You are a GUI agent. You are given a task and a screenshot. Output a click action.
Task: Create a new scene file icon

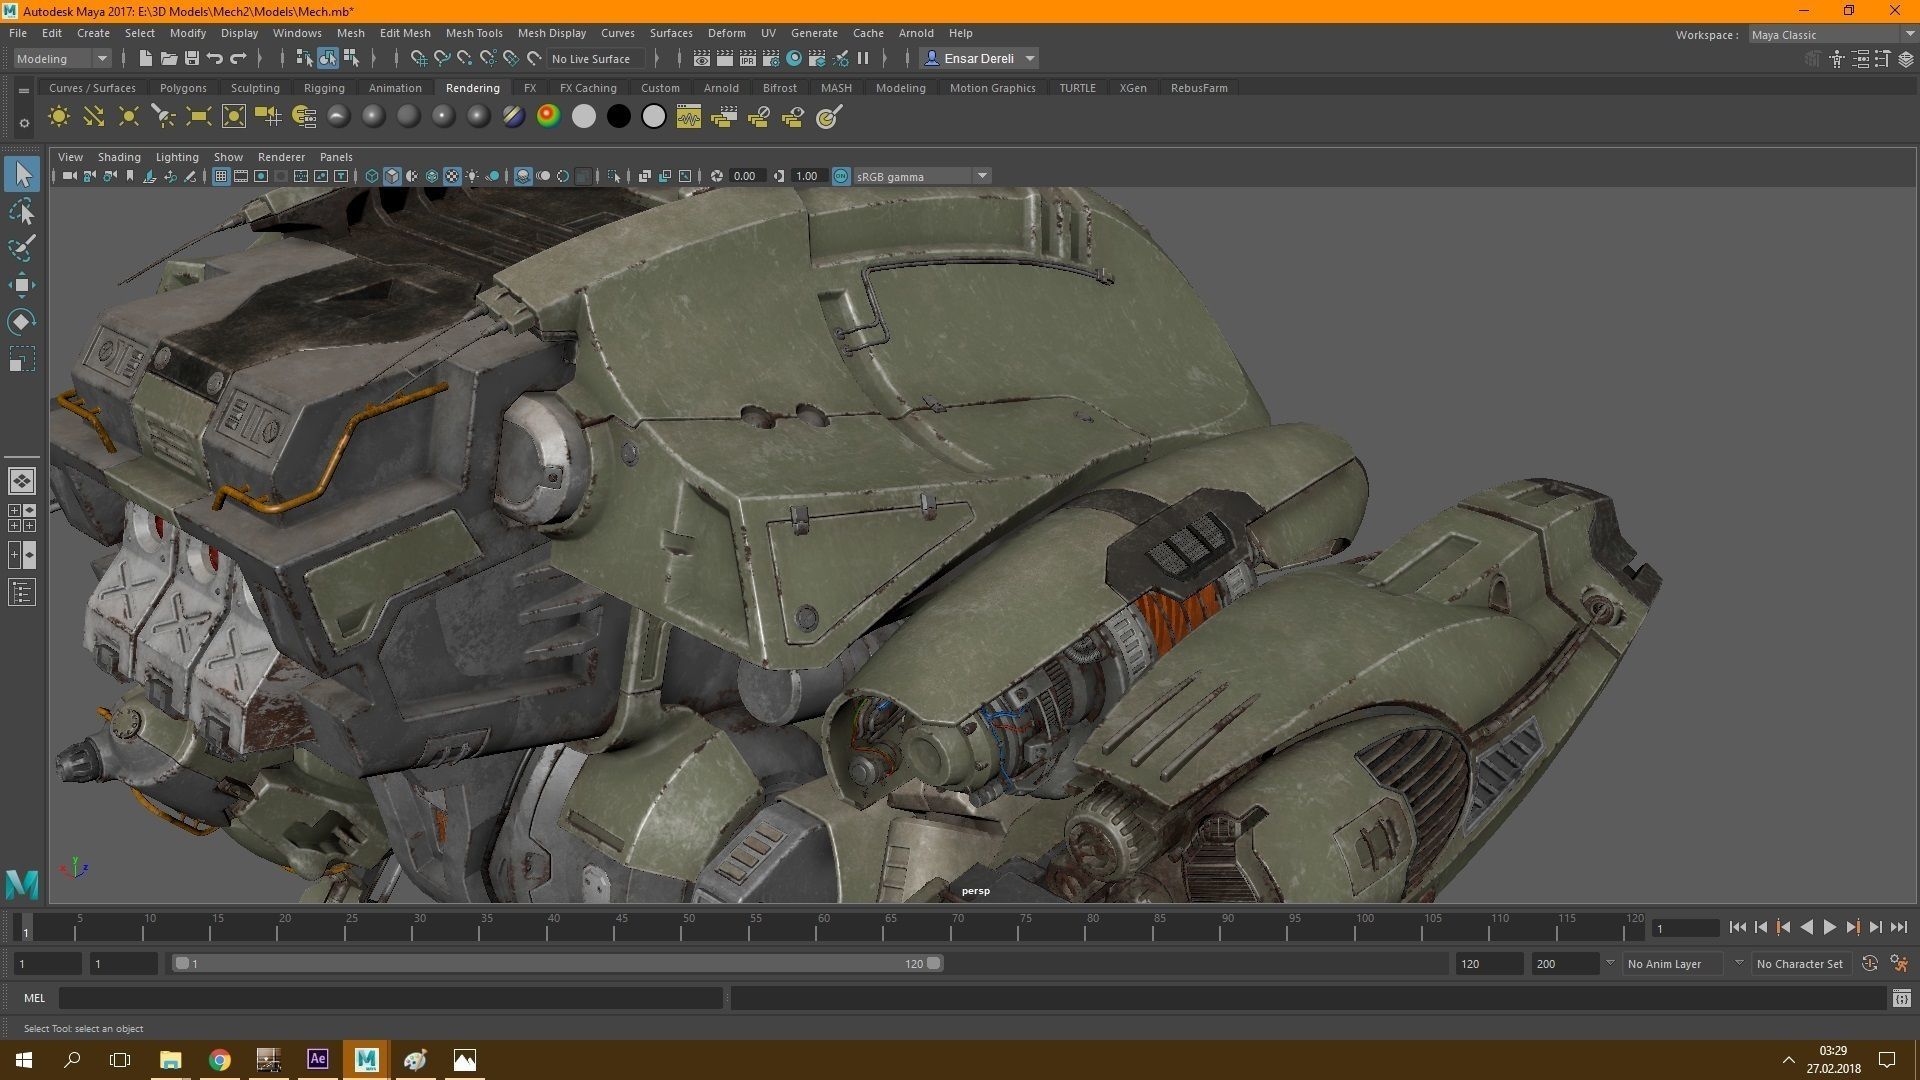click(x=146, y=59)
